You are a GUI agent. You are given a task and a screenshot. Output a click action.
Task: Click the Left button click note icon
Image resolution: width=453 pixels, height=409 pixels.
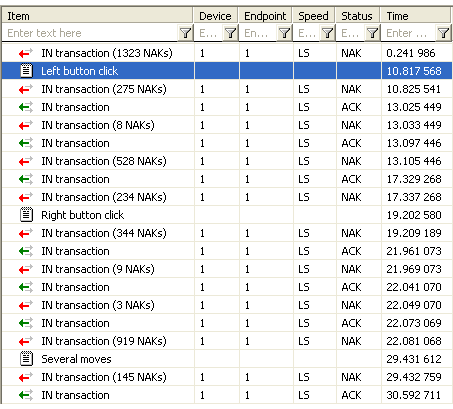26,71
